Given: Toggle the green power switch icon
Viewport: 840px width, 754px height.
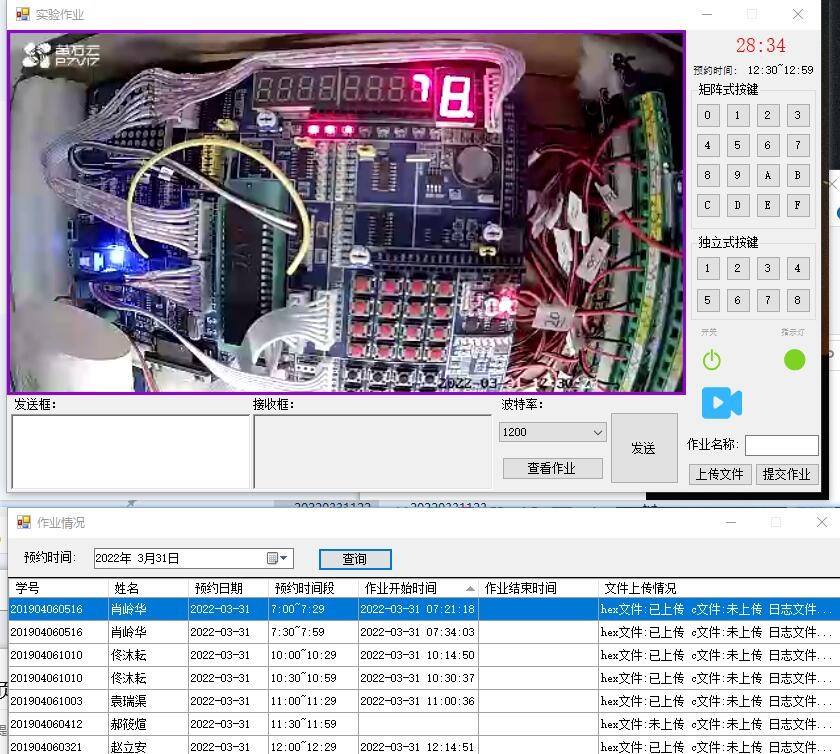Looking at the screenshot, I should click(711, 360).
